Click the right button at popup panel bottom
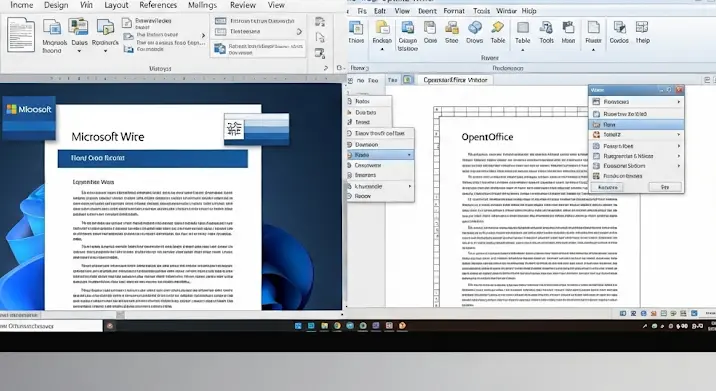Image resolution: width=716 pixels, height=391 pixels. [x=665, y=187]
